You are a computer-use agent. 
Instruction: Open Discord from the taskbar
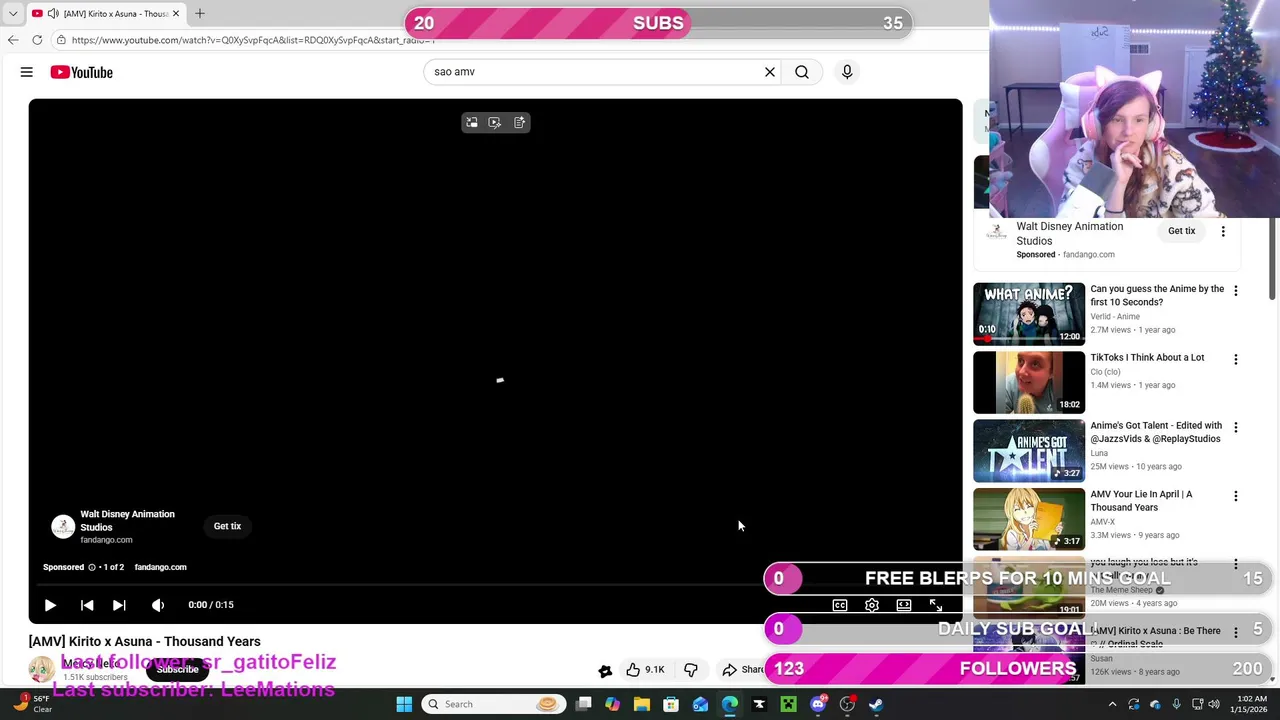tap(818, 704)
